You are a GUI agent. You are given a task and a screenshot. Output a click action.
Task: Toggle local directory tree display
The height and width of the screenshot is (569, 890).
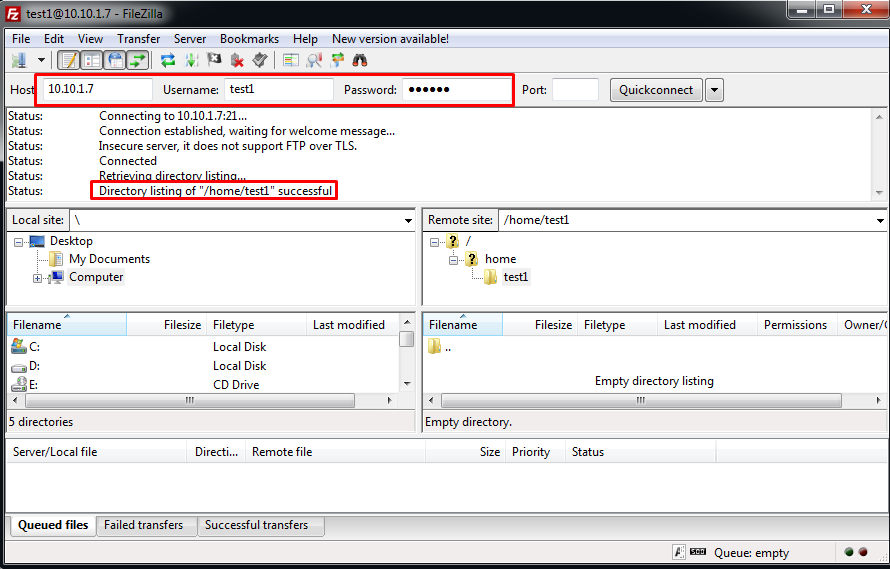pos(92,60)
